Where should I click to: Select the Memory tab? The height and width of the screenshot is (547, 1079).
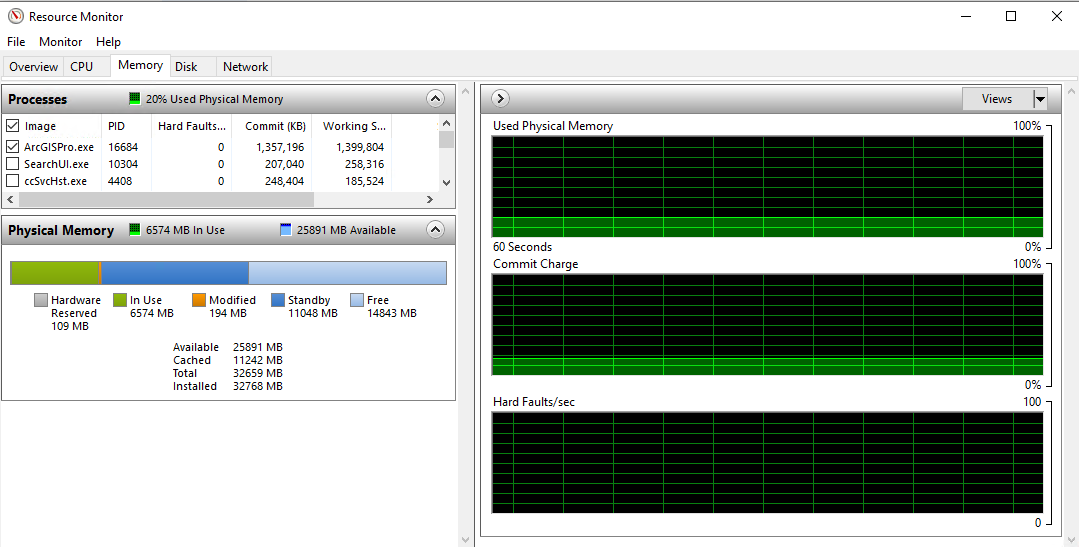140,65
